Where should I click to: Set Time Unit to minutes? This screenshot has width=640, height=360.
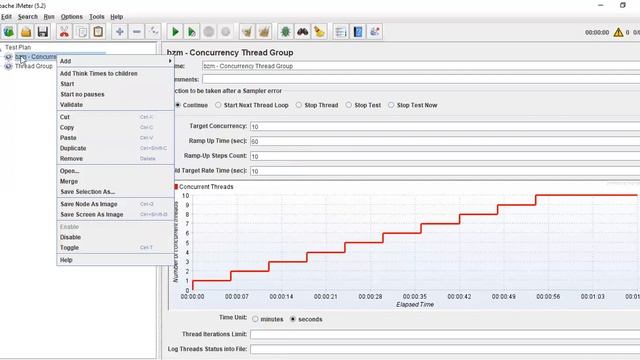pos(255,319)
